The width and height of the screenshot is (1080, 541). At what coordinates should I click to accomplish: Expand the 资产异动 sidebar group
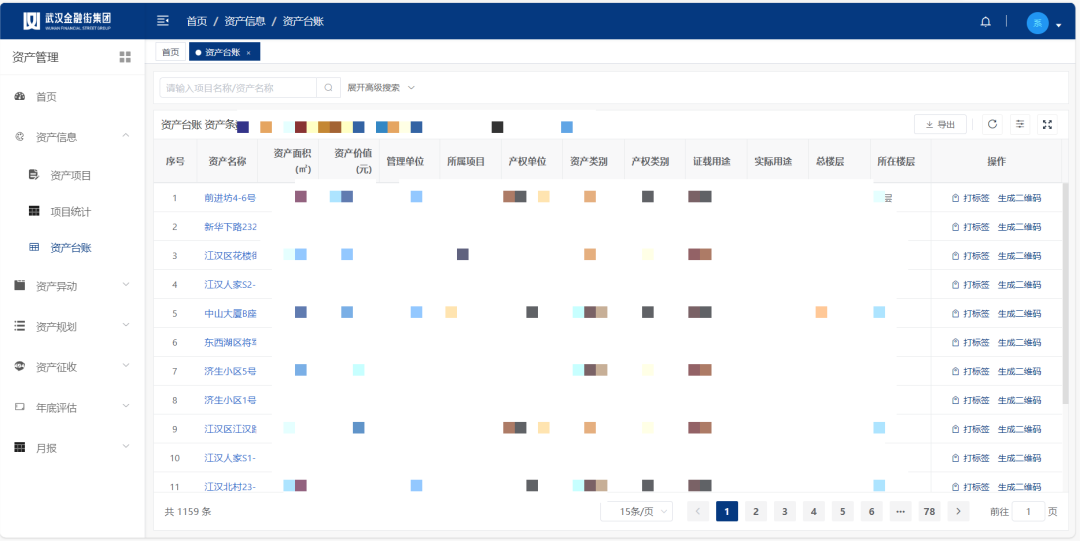coord(72,286)
